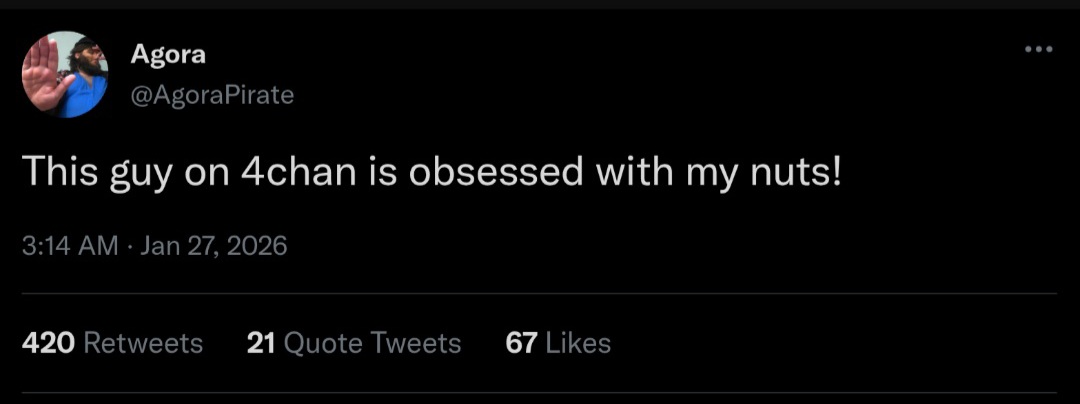1080x404 pixels.
Task: Click the bold 67 like count
Action: (521, 343)
